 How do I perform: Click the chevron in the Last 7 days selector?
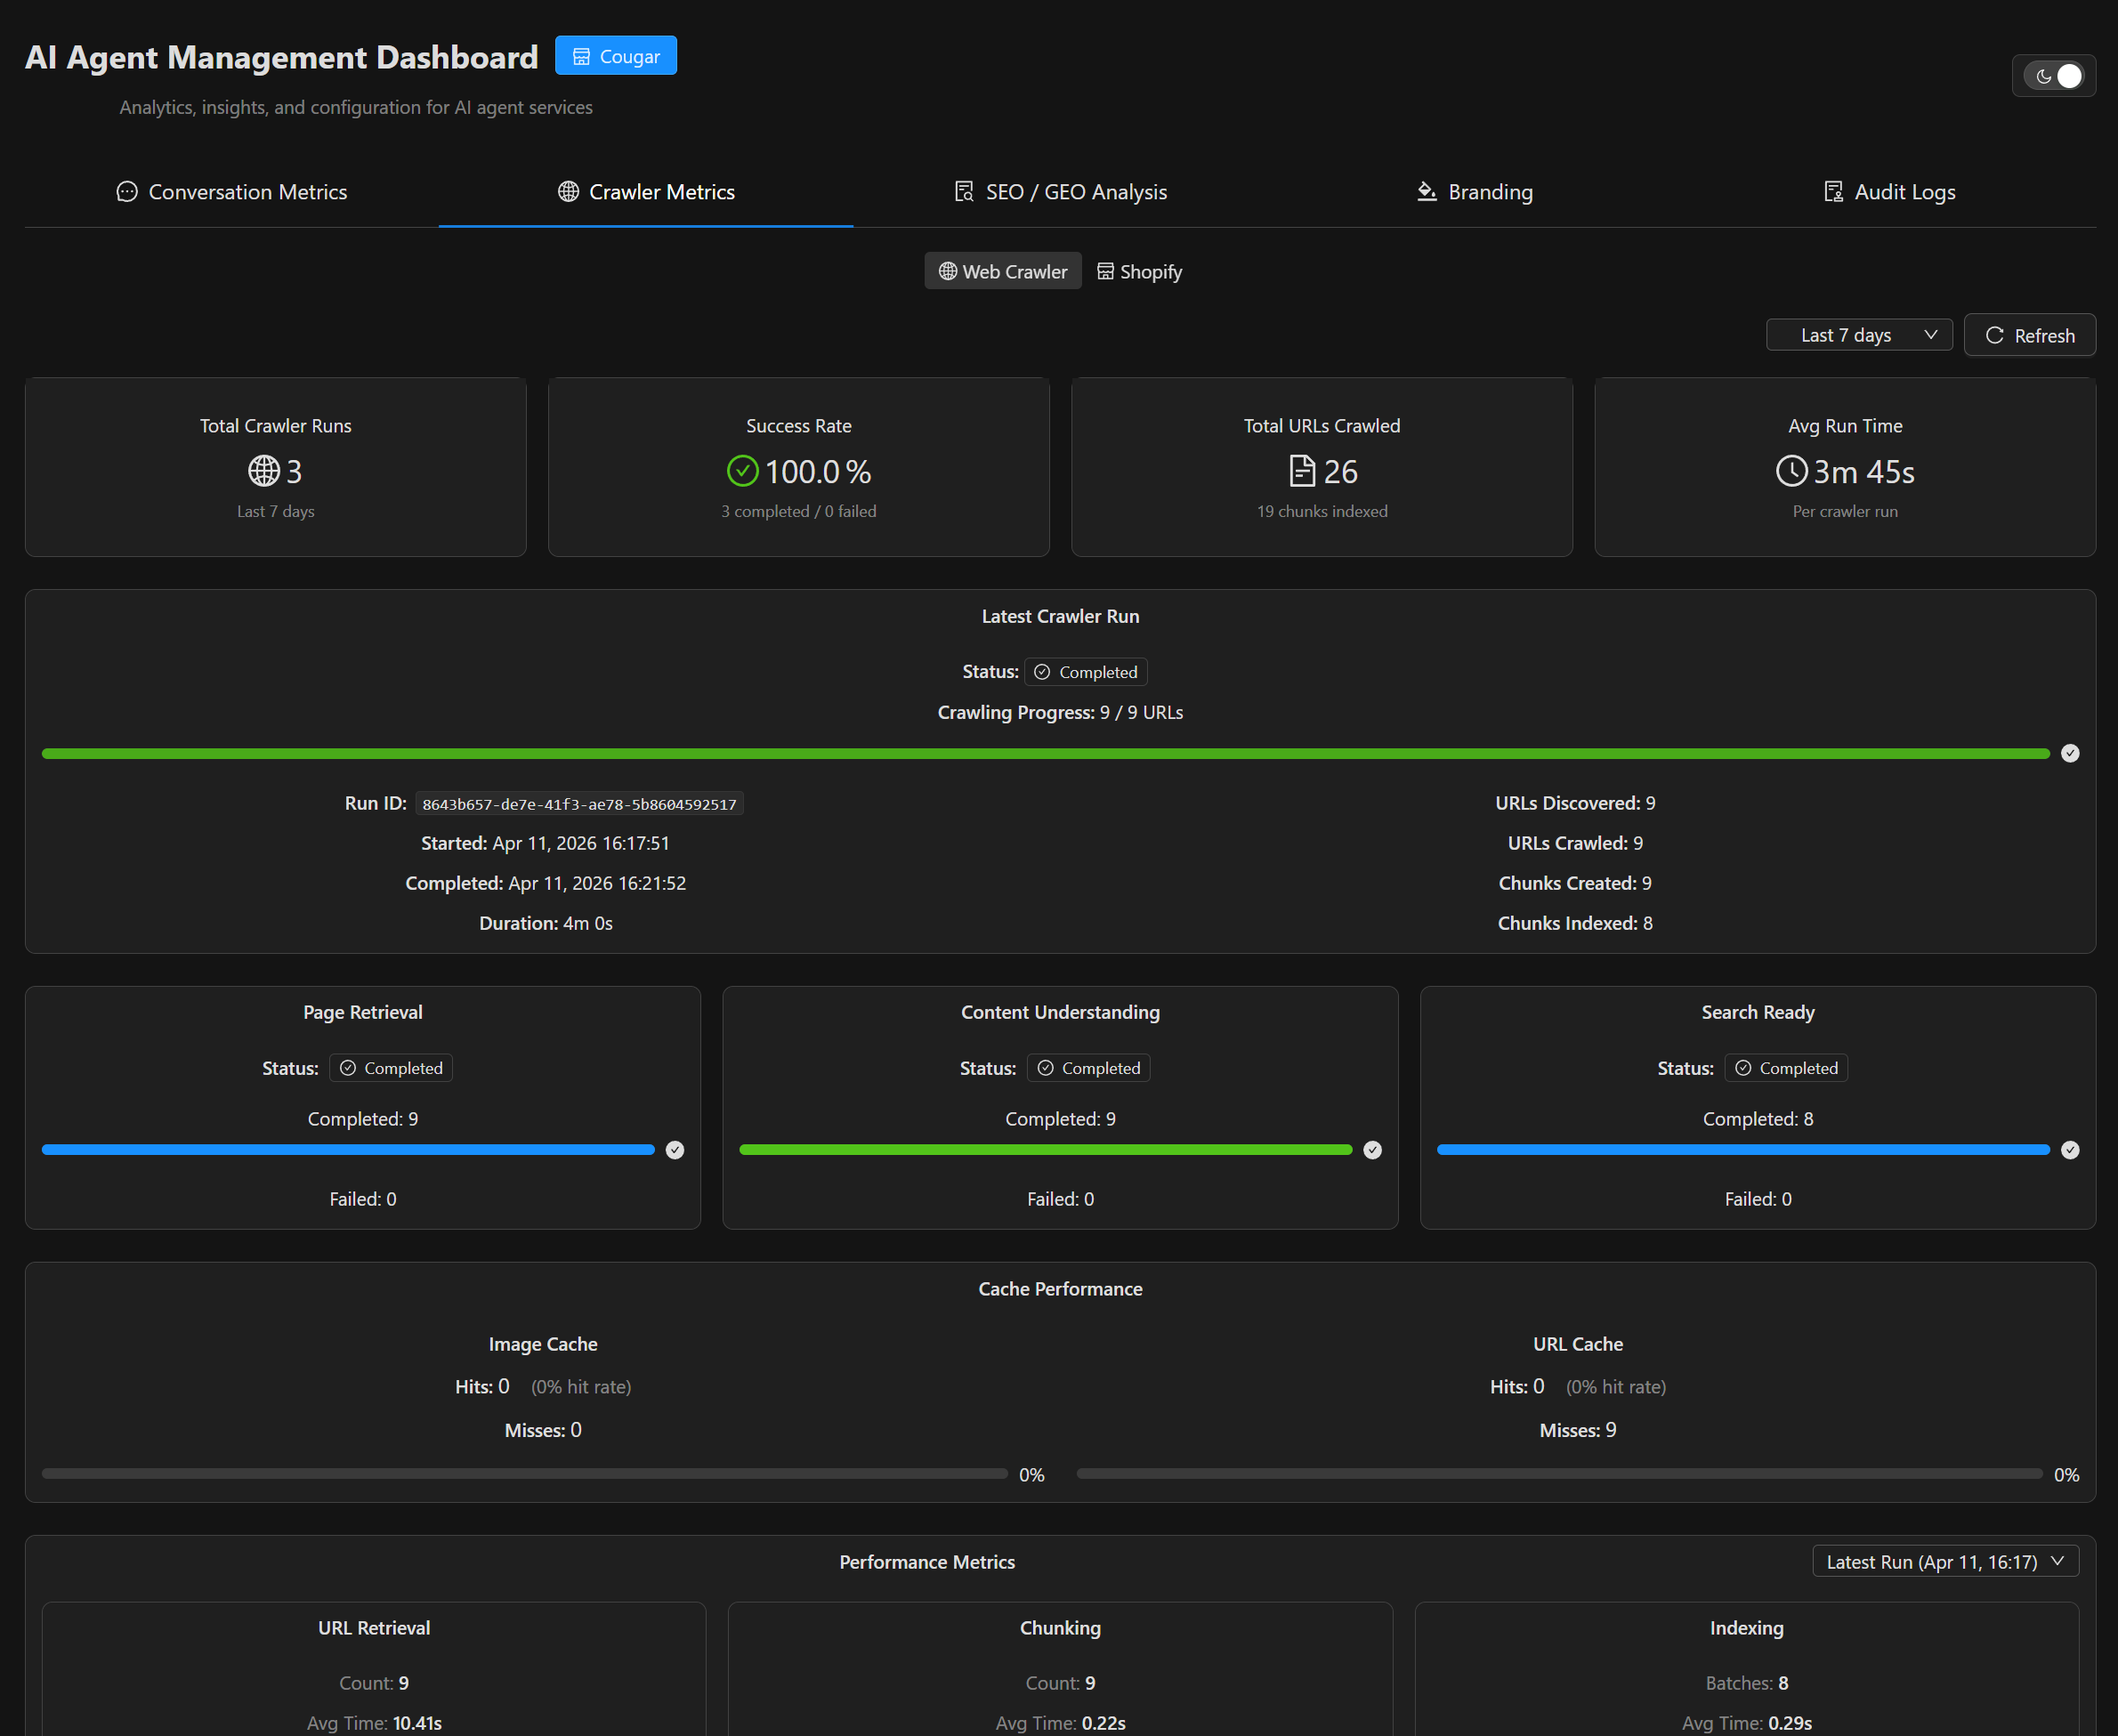click(1931, 335)
